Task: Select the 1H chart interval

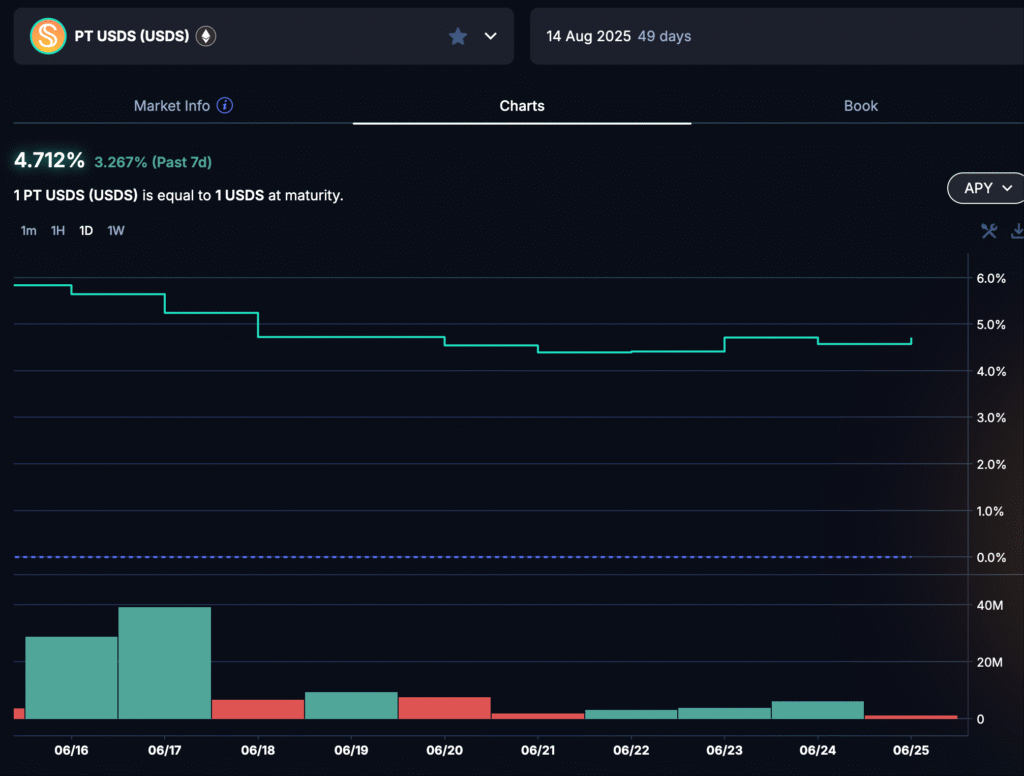Action: point(58,231)
